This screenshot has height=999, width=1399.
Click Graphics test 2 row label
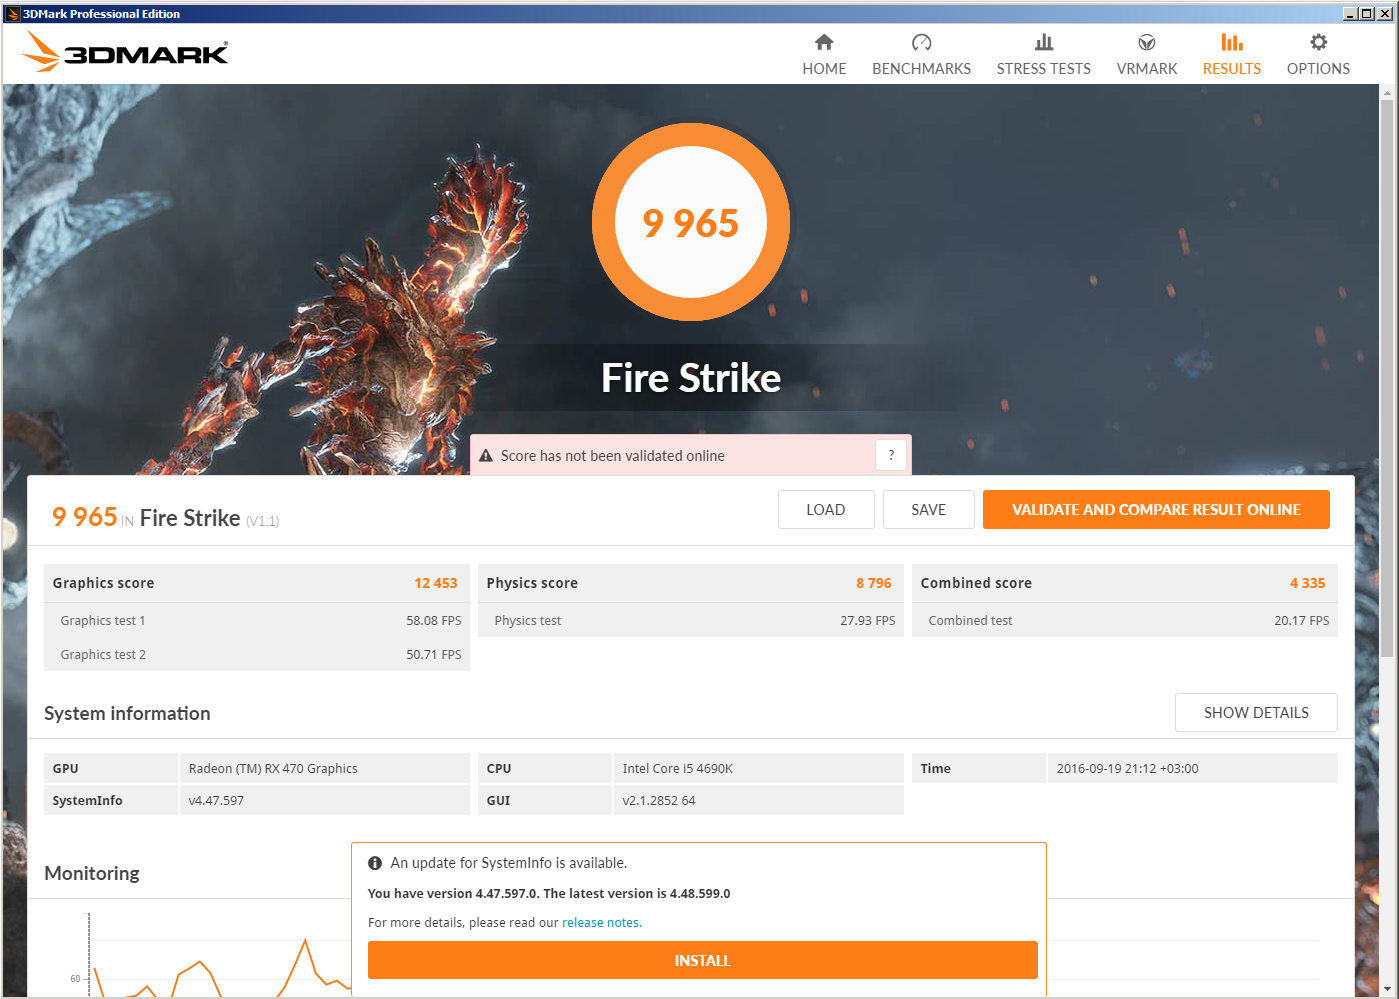point(103,655)
